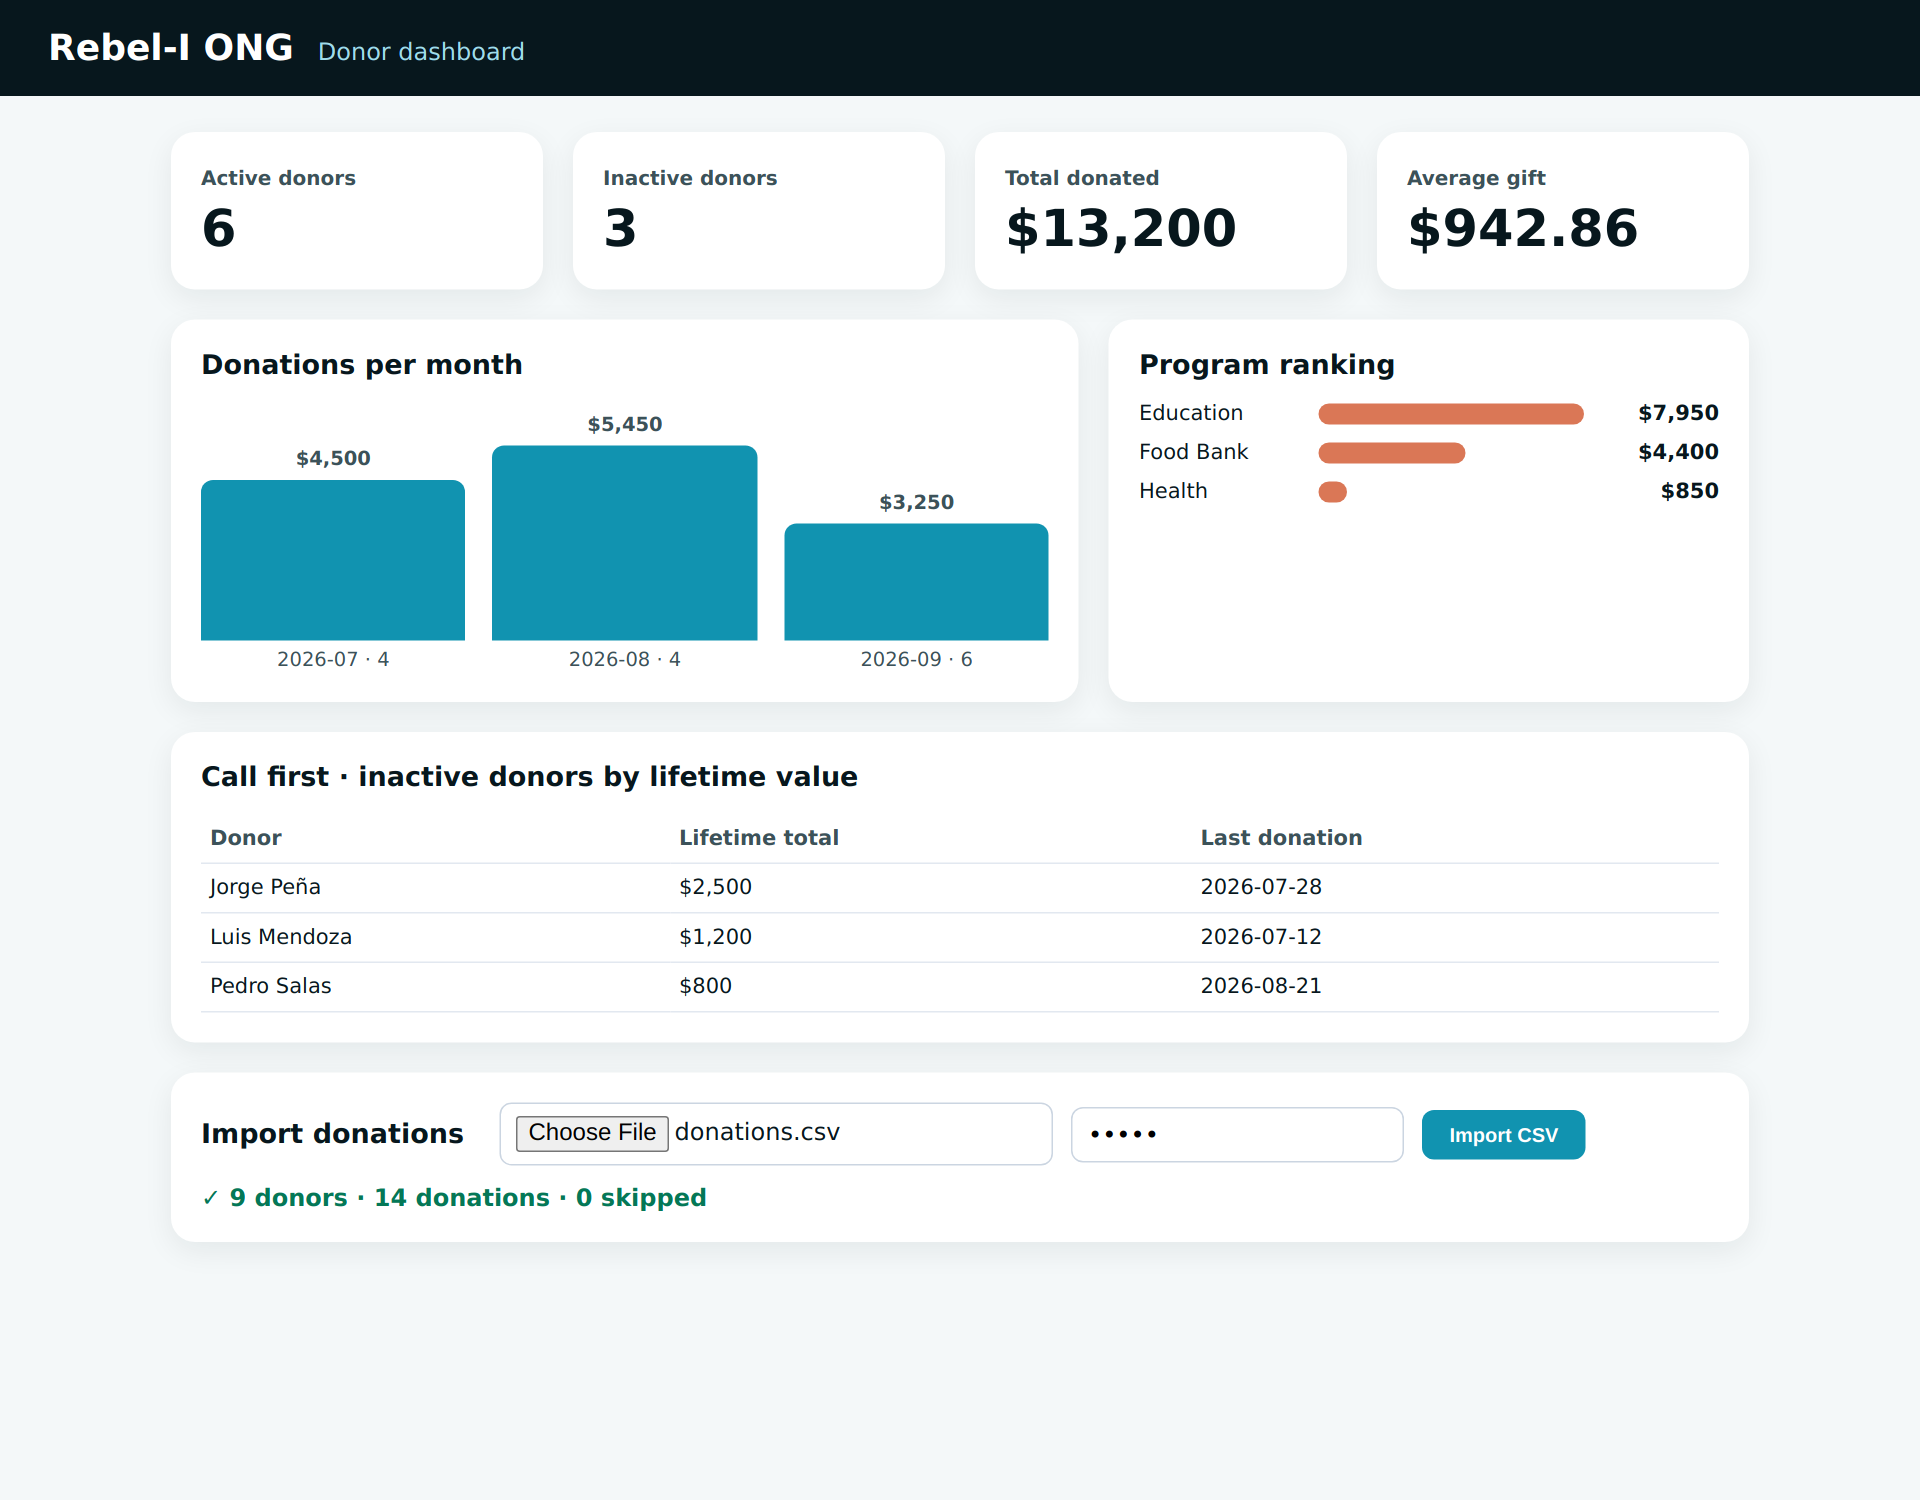The image size is (1920, 1500).
Task: Click the $5,450 bar value label
Action: click(x=625, y=424)
